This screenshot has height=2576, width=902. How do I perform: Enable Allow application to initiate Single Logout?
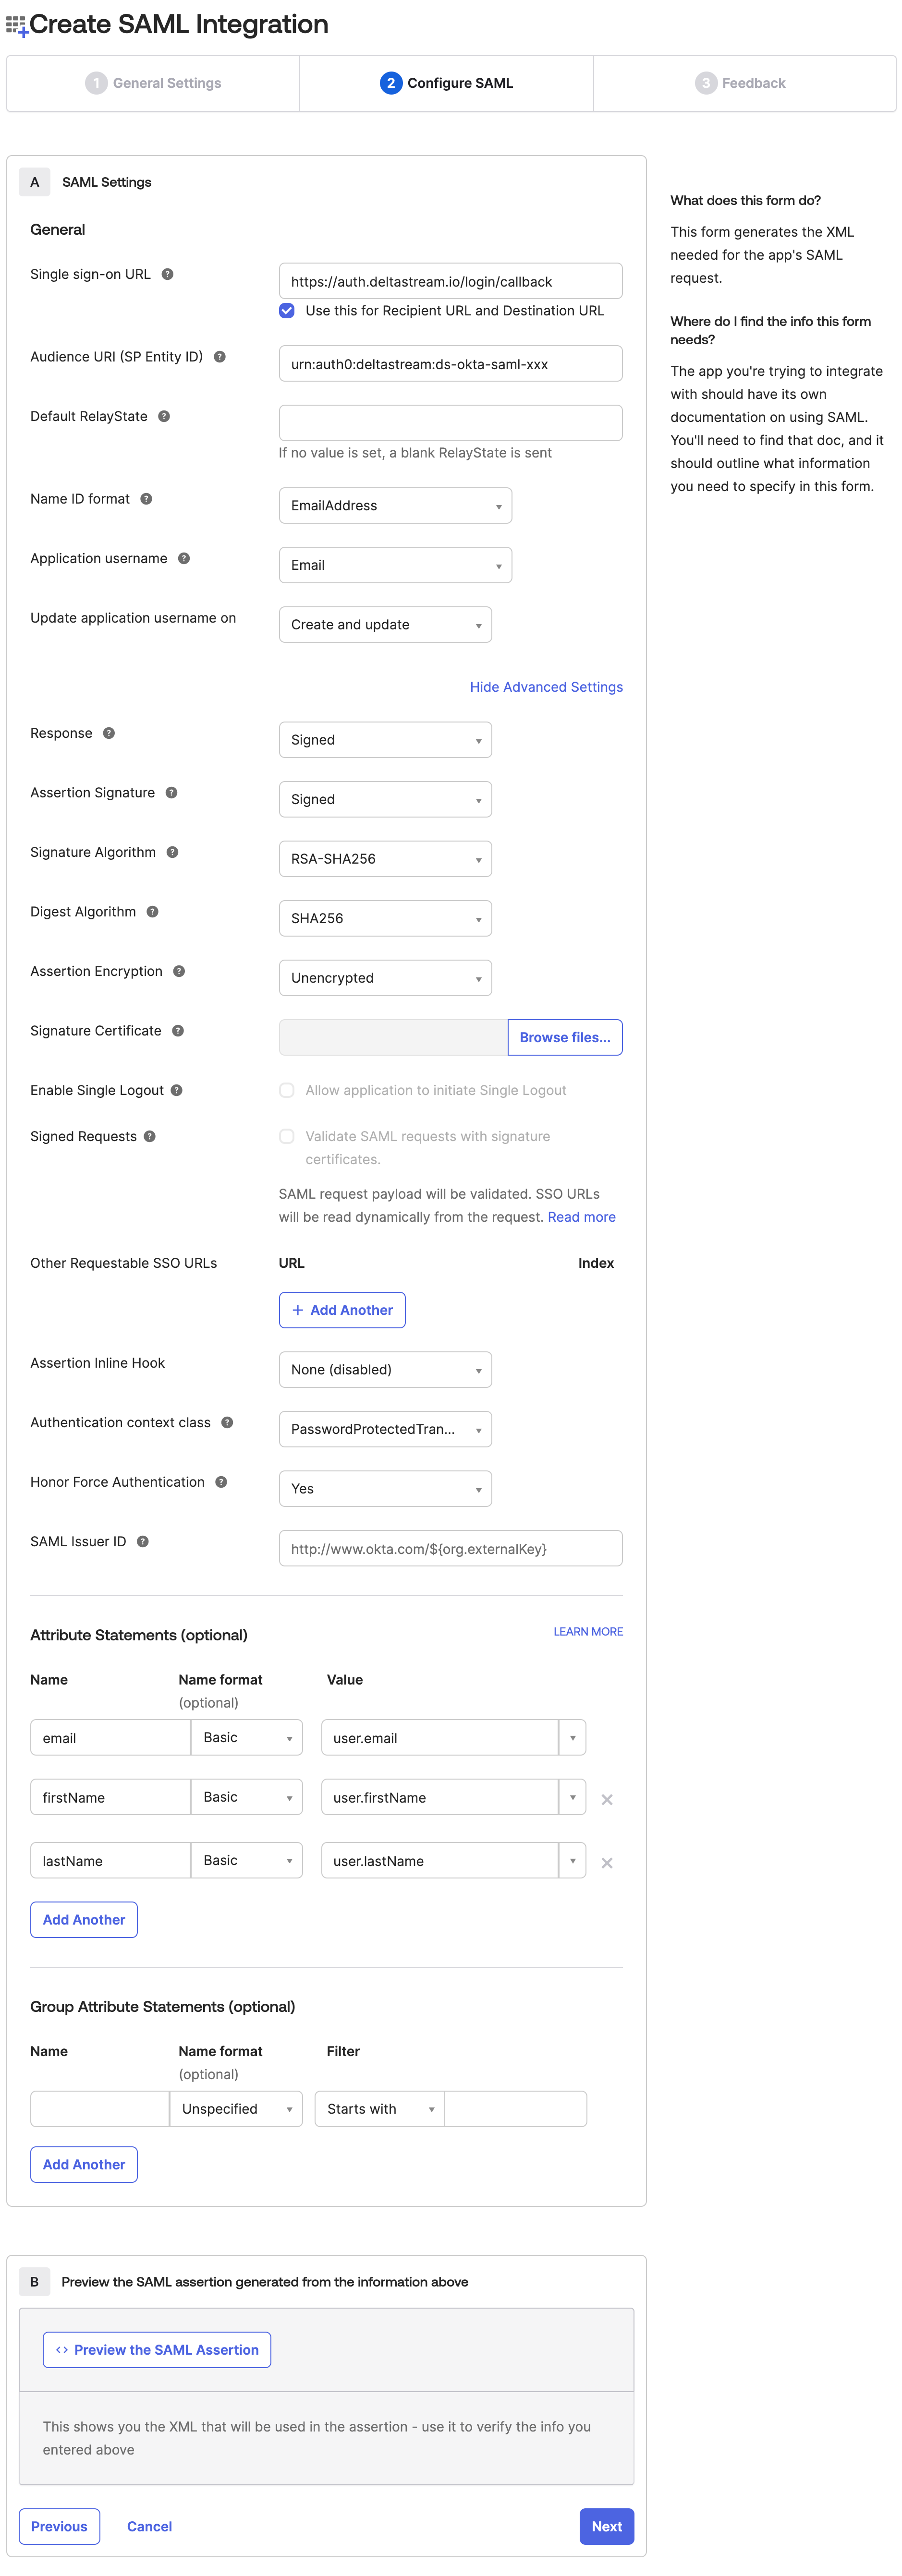pyautogui.click(x=287, y=1090)
